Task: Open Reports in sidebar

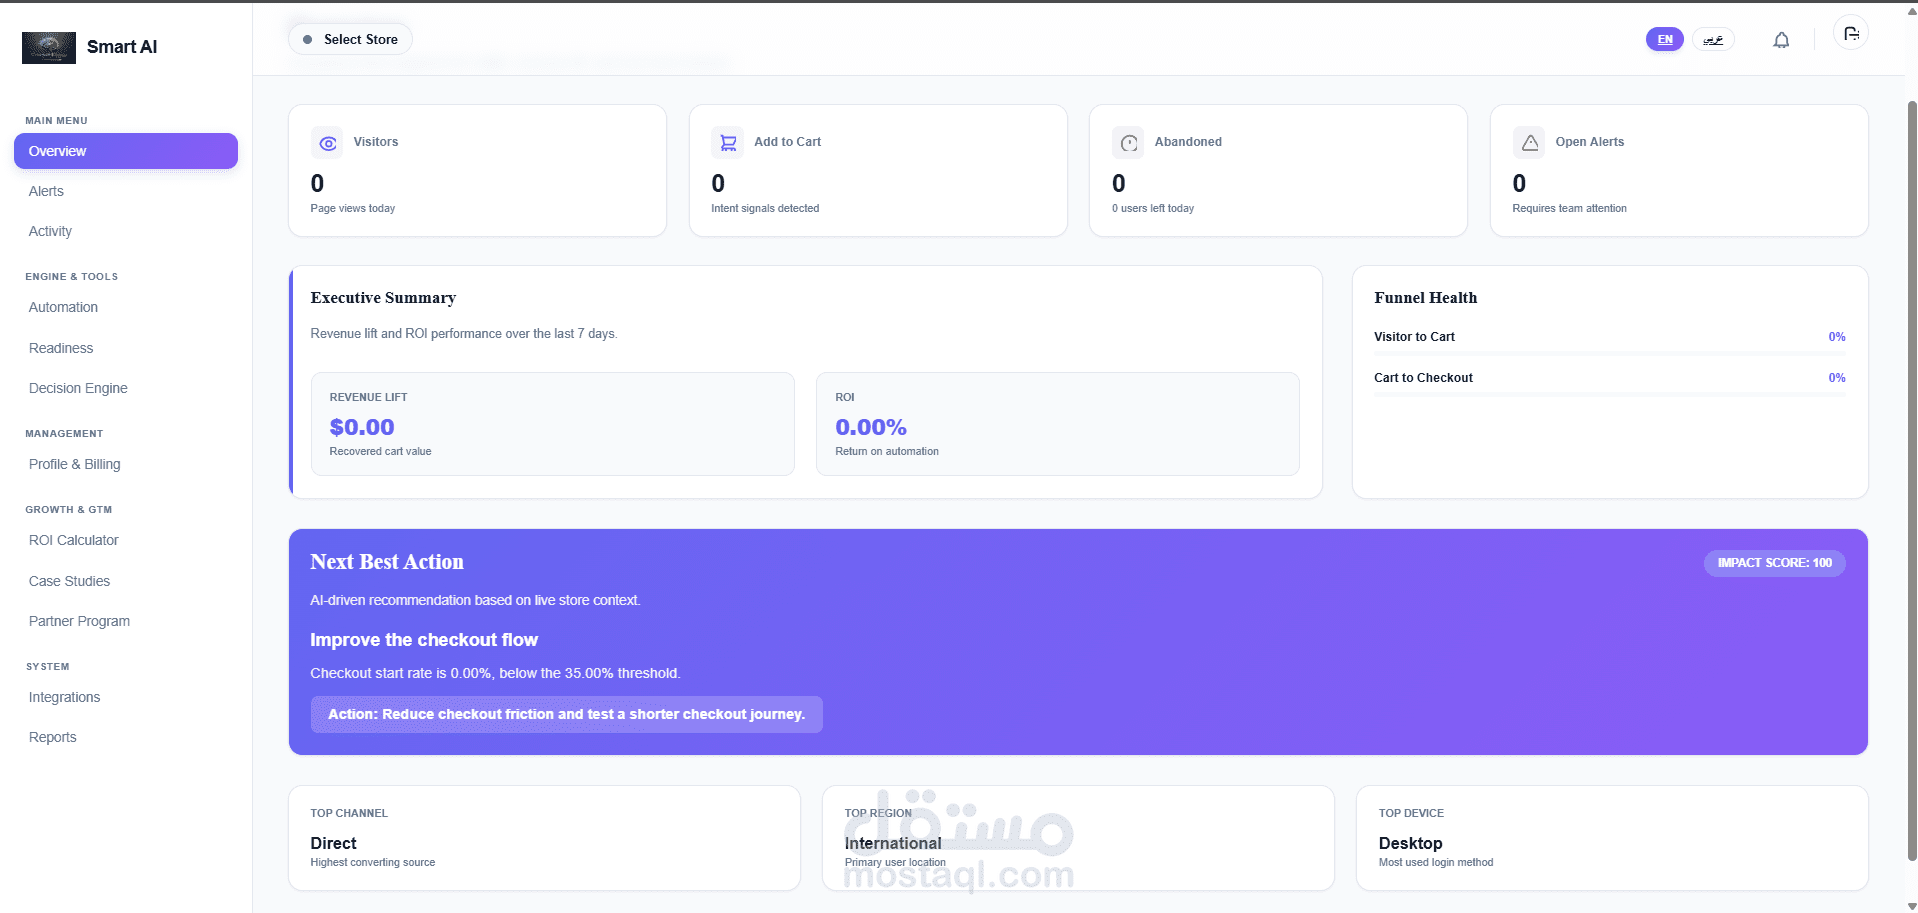Action: tap(52, 737)
